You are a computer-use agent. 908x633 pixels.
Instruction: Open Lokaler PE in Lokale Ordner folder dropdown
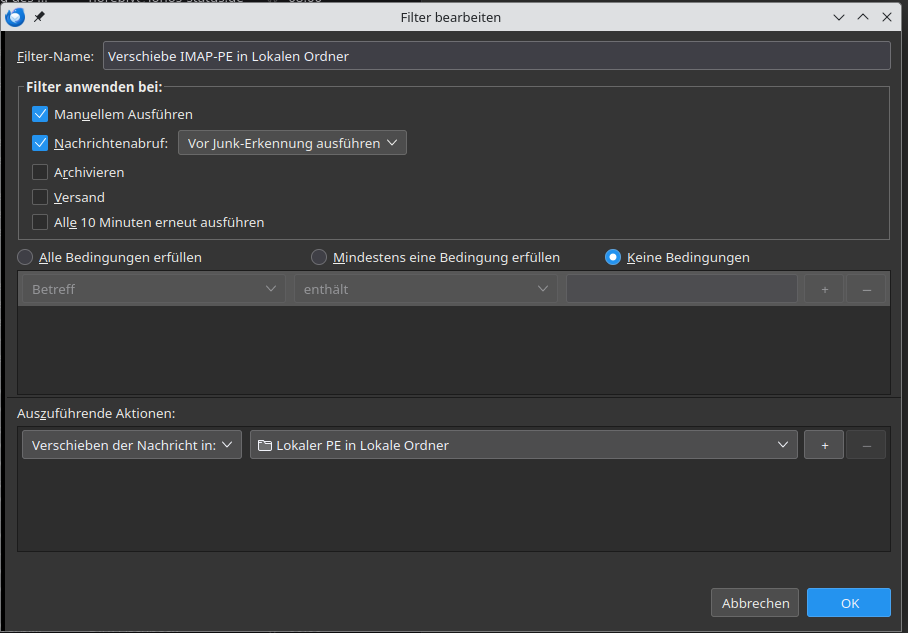(x=523, y=445)
